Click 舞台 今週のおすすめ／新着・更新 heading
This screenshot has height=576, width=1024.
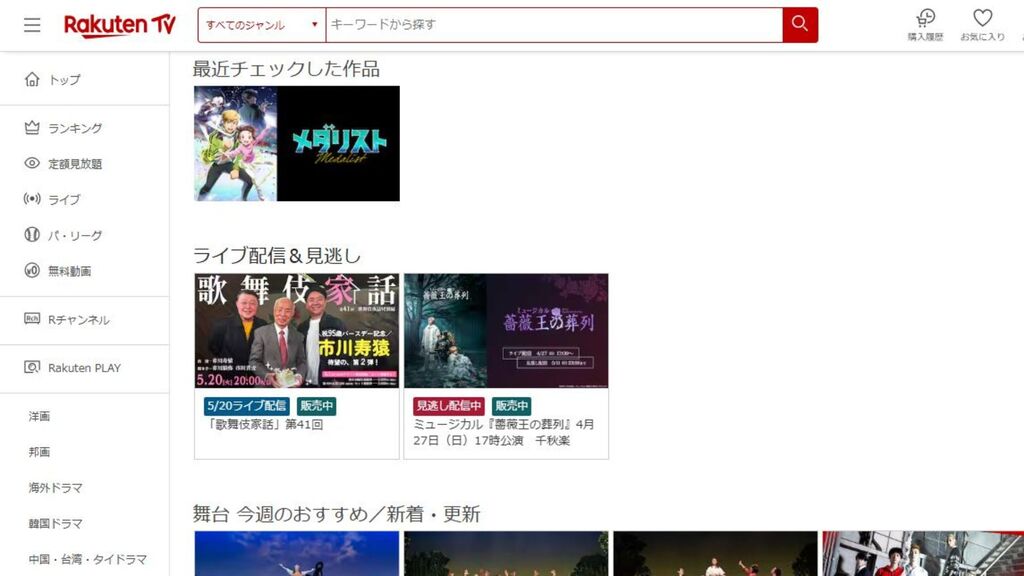coord(336,514)
